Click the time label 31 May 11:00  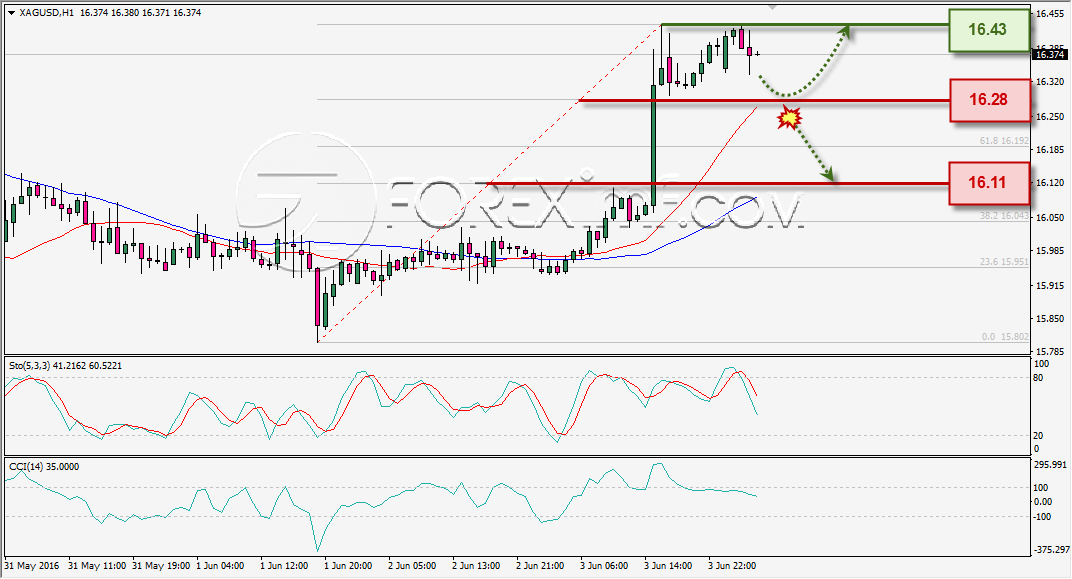[97, 566]
